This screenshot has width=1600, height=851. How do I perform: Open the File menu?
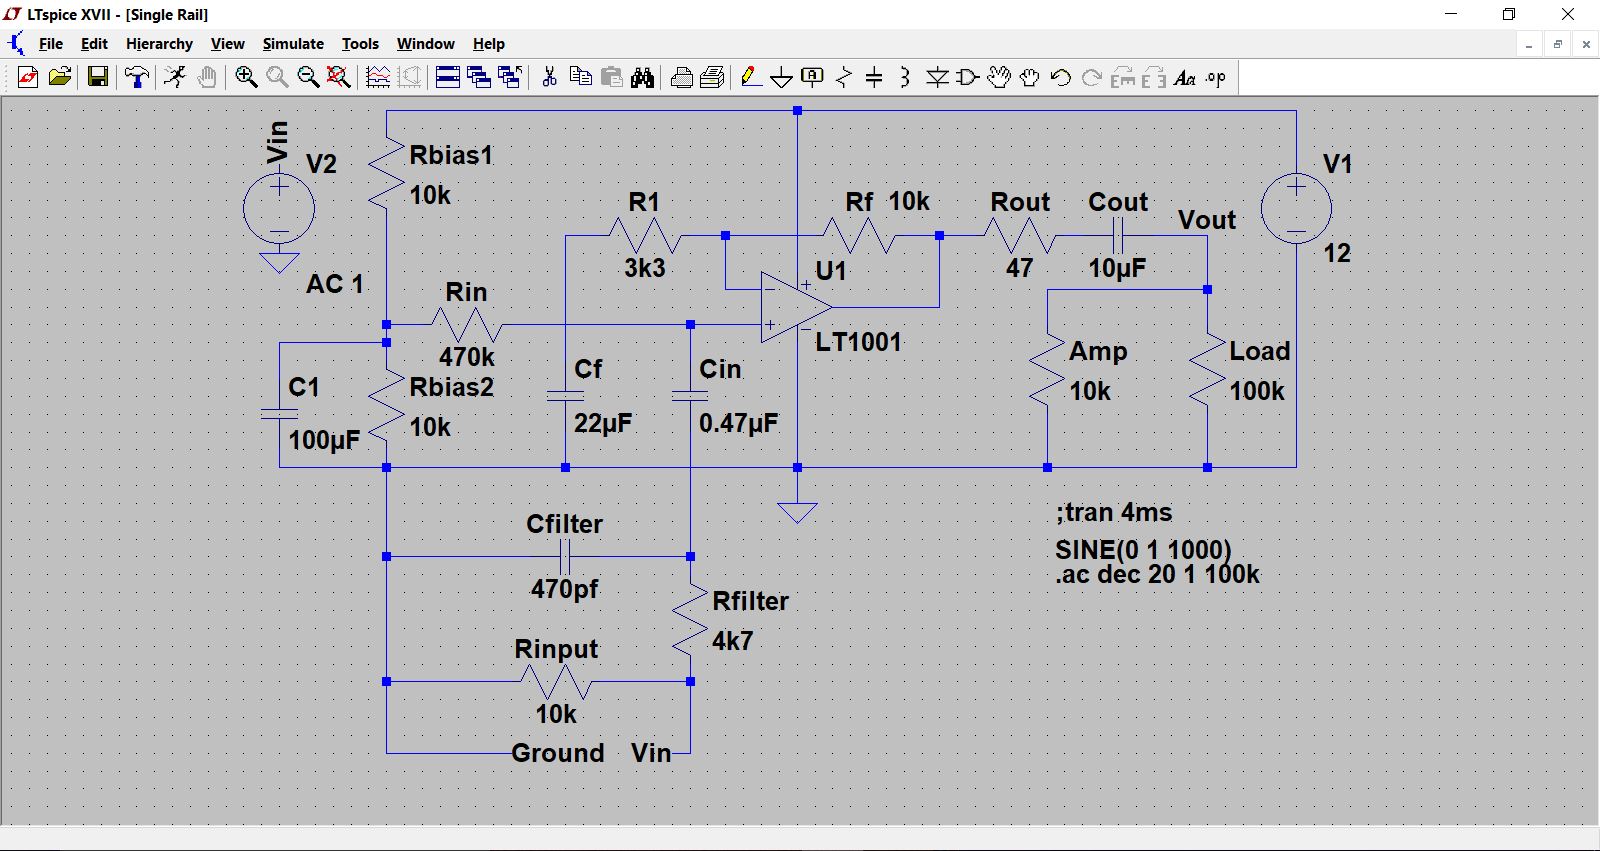click(51, 44)
